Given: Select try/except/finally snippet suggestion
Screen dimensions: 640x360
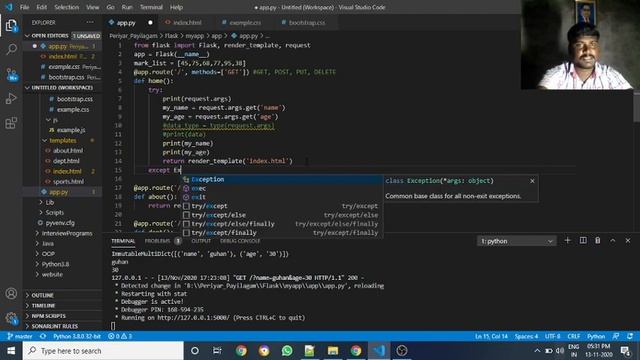Looking at the screenshot, I should click(x=282, y=233).
